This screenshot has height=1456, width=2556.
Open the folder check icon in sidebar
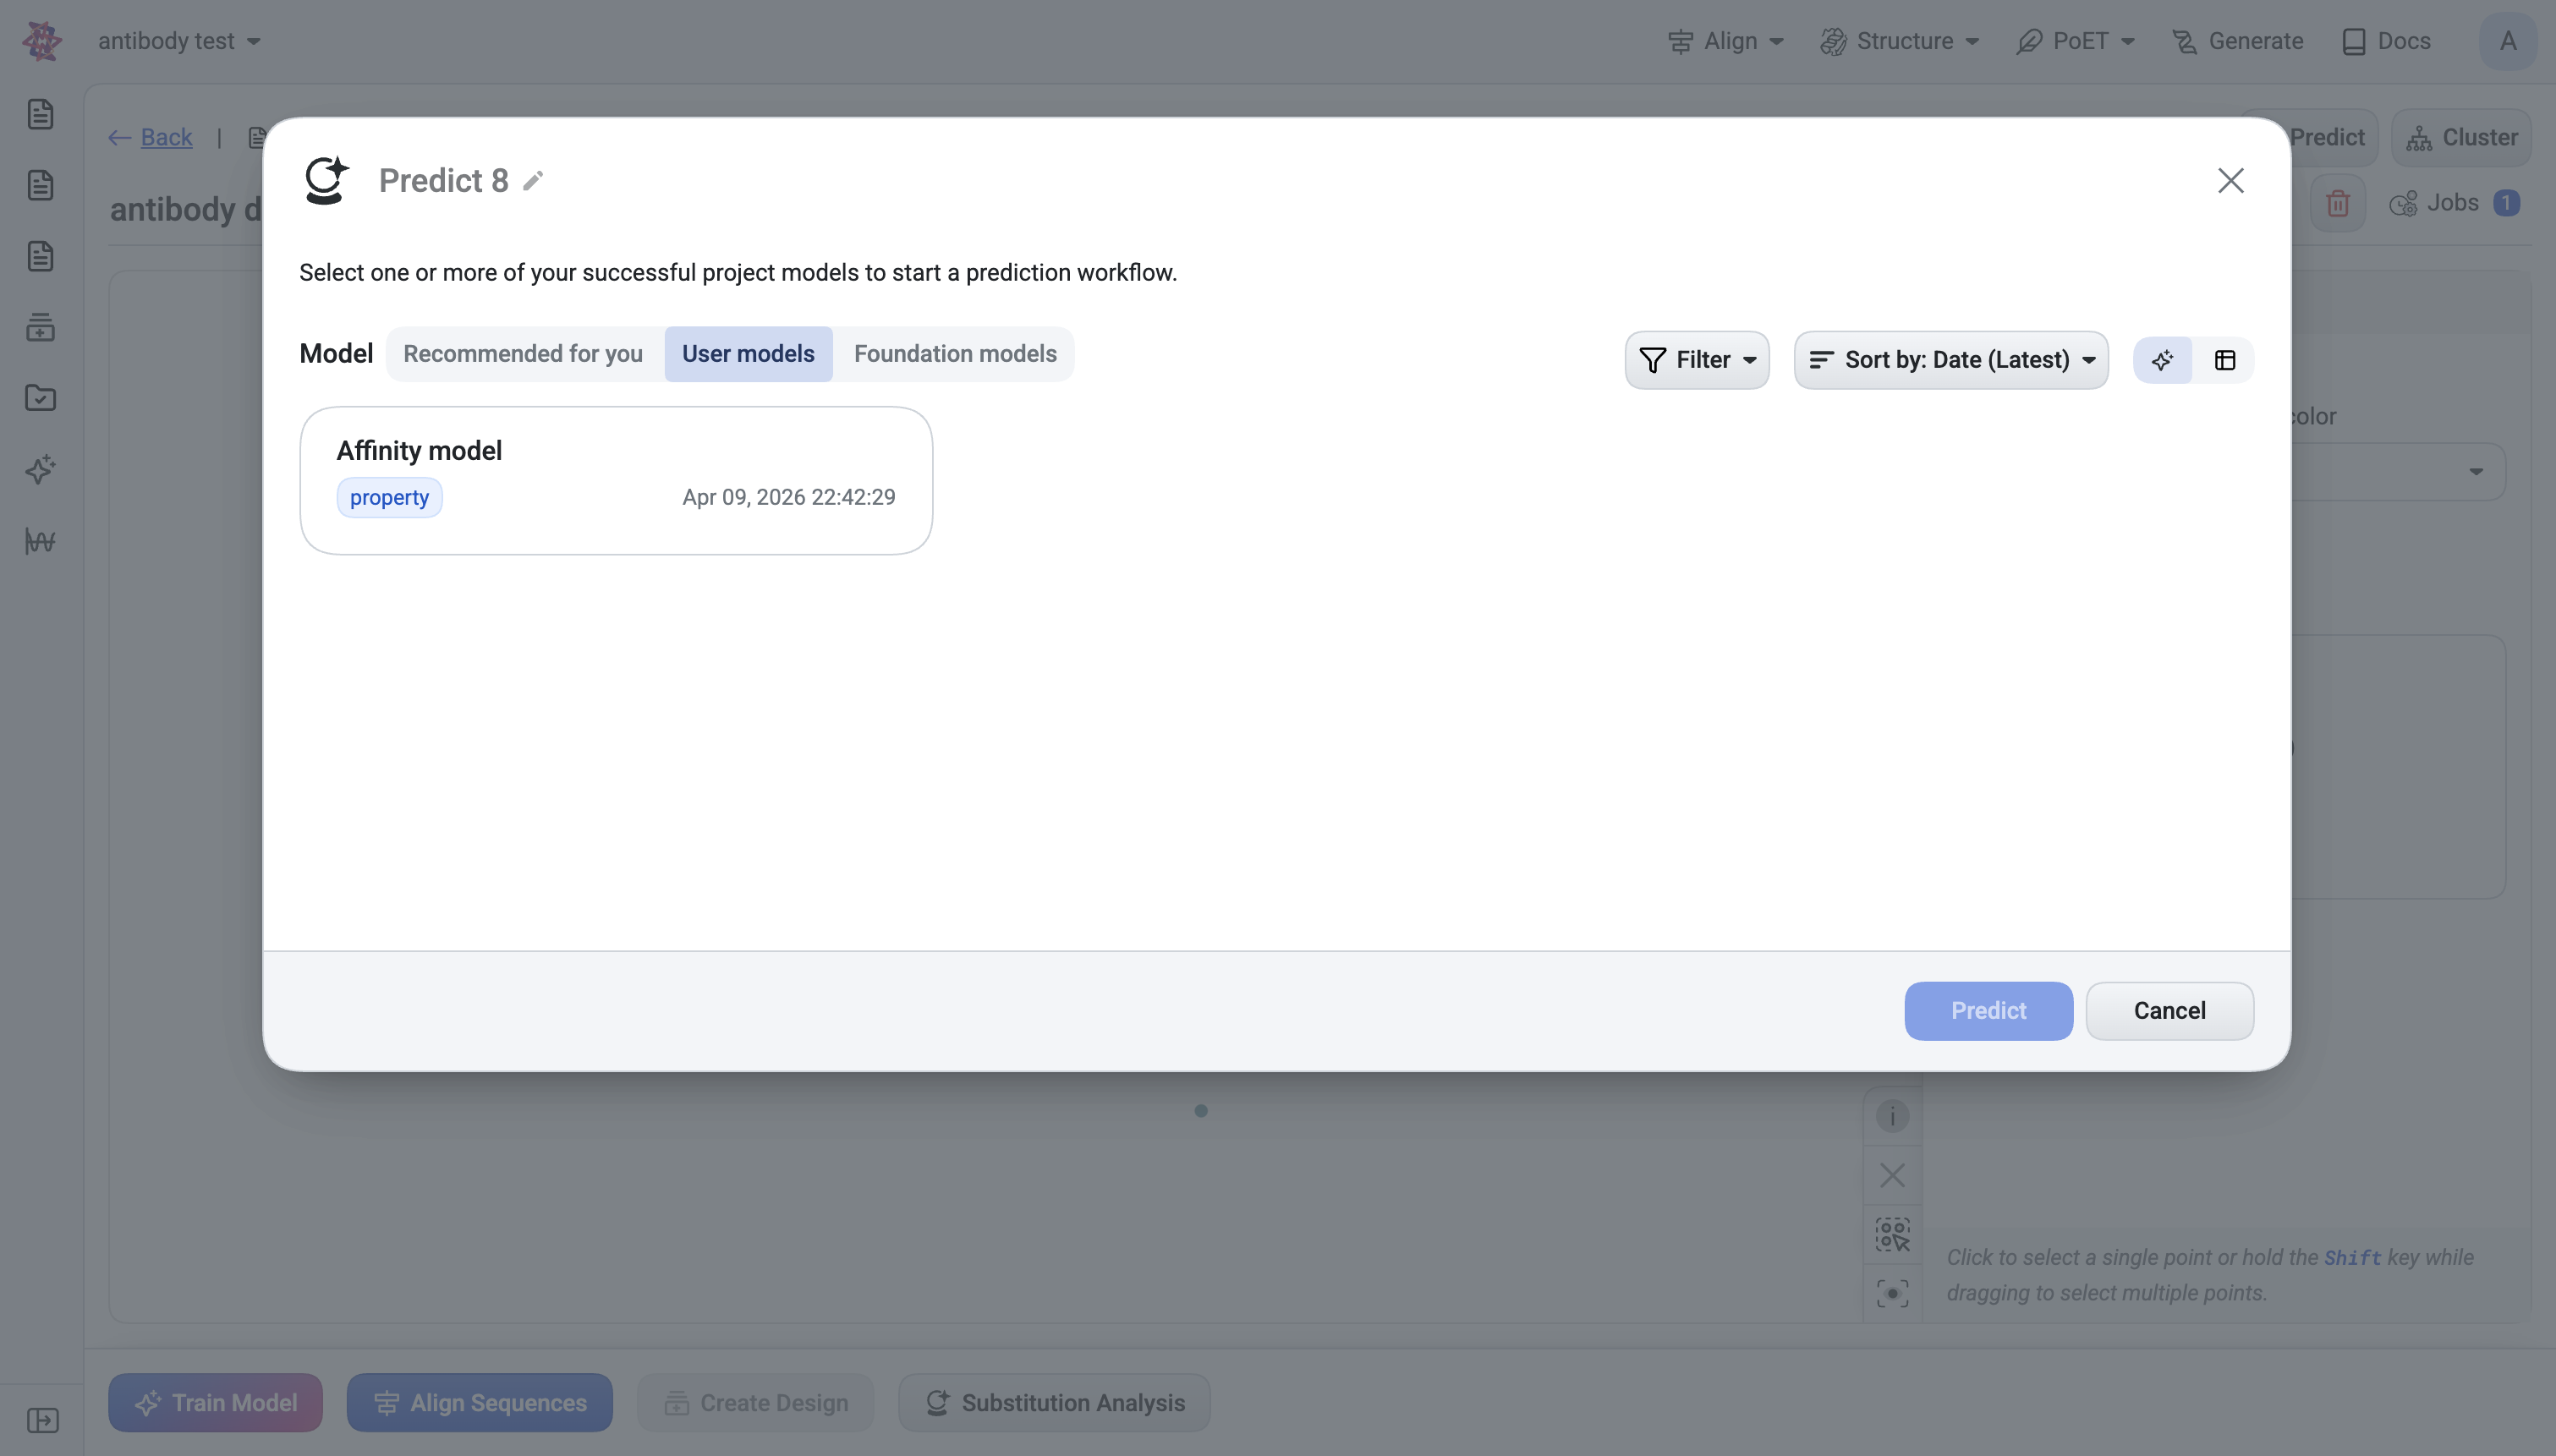tap(40, 398)
